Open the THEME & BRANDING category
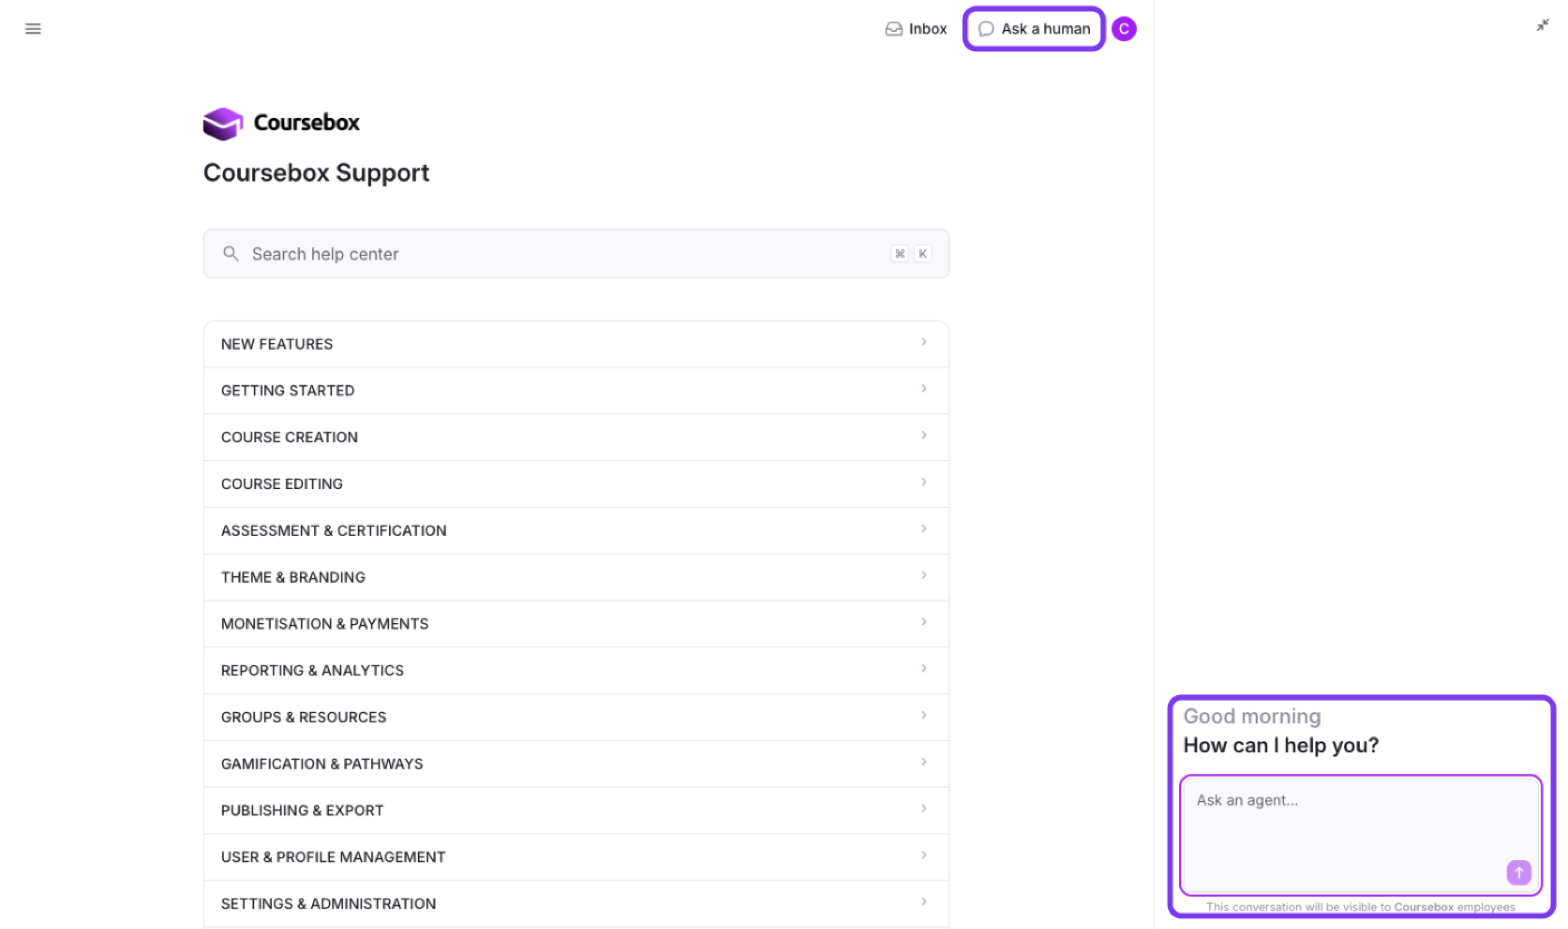Screen dimensions: 1568x929 tap(576, 577)
